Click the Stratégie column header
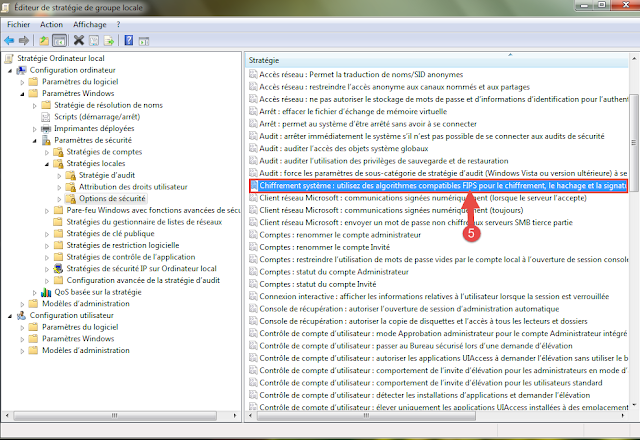The image size is (640, 440). click(x=437, y=60)
